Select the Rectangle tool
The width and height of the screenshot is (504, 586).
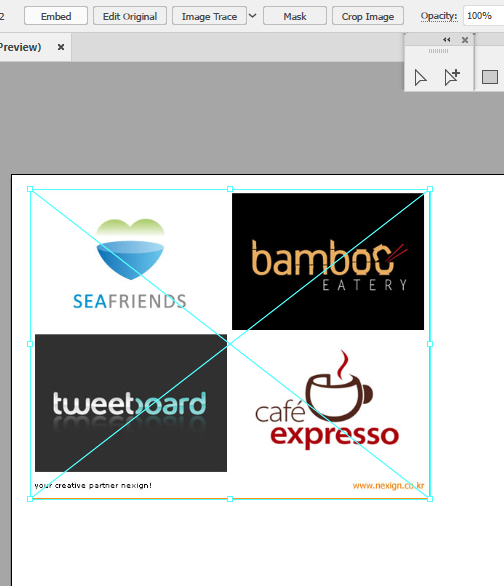point(490,77)
